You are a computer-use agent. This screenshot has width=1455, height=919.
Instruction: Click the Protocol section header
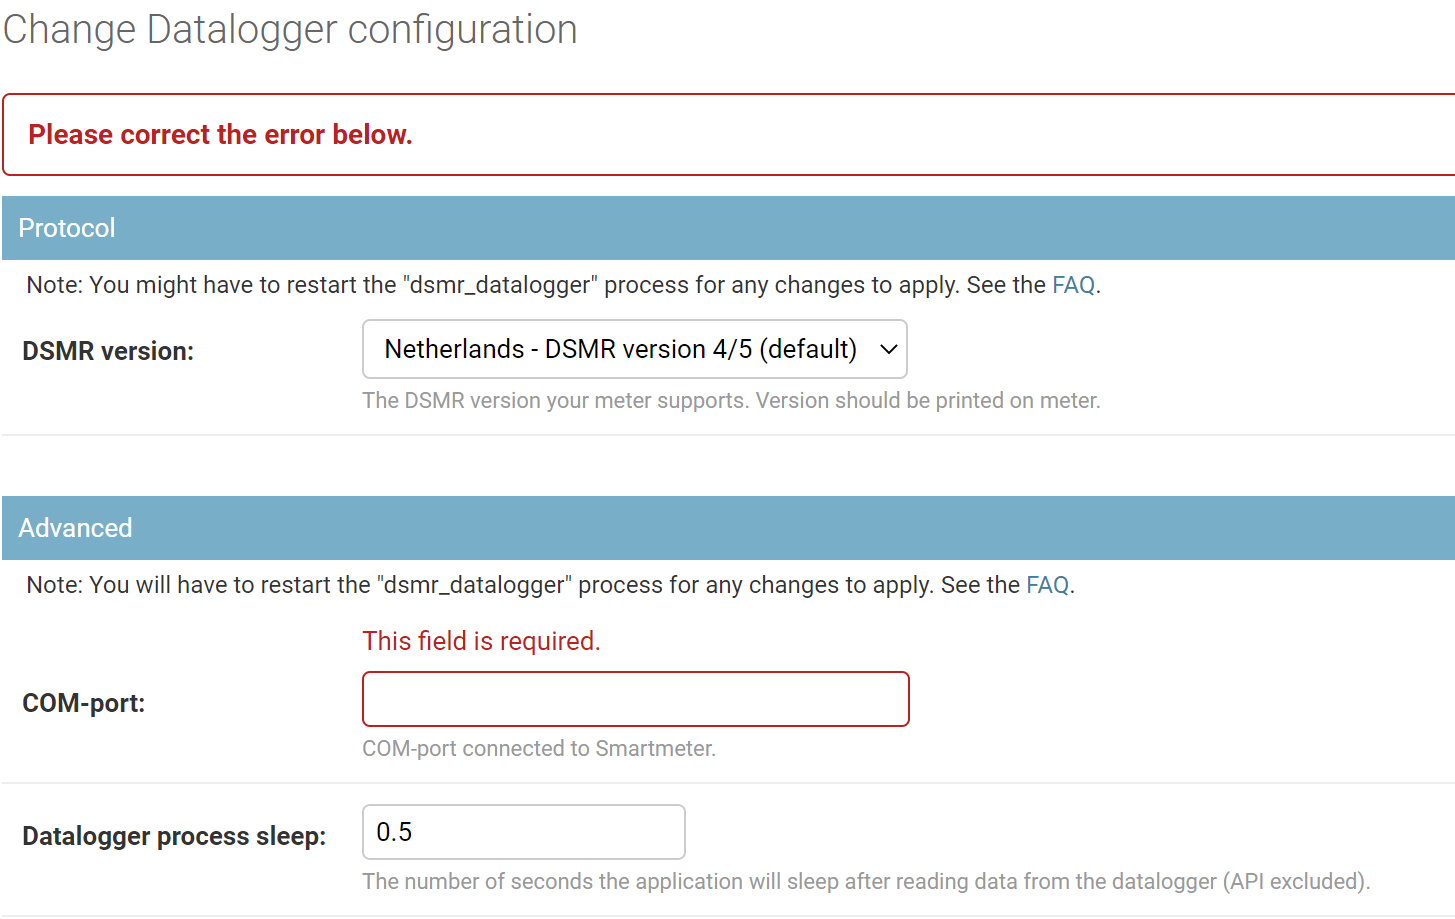[x=66, y=228]
